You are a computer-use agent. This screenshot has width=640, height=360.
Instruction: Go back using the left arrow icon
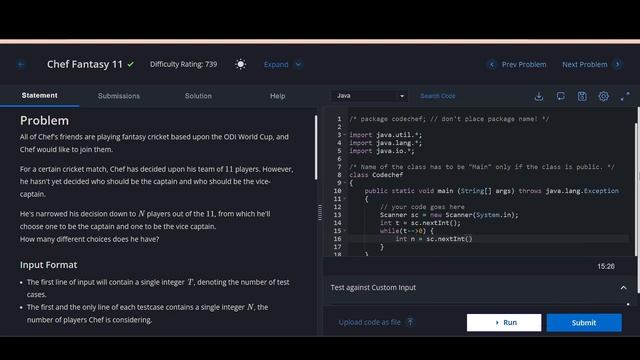point(21,64)
